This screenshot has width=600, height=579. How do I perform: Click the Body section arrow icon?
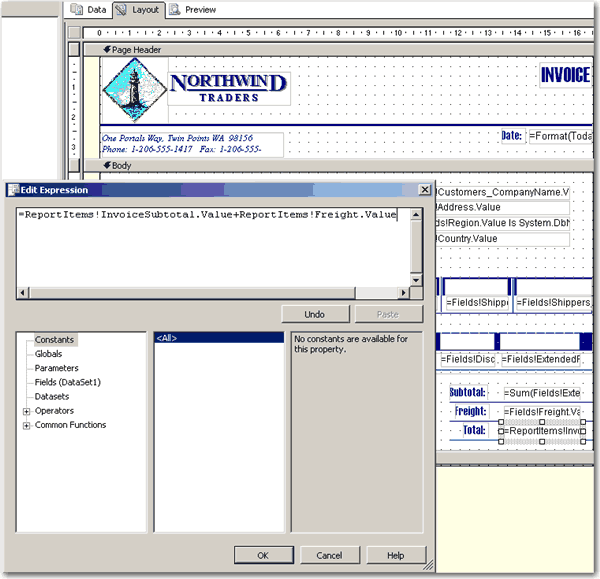(x=106, y=165)
